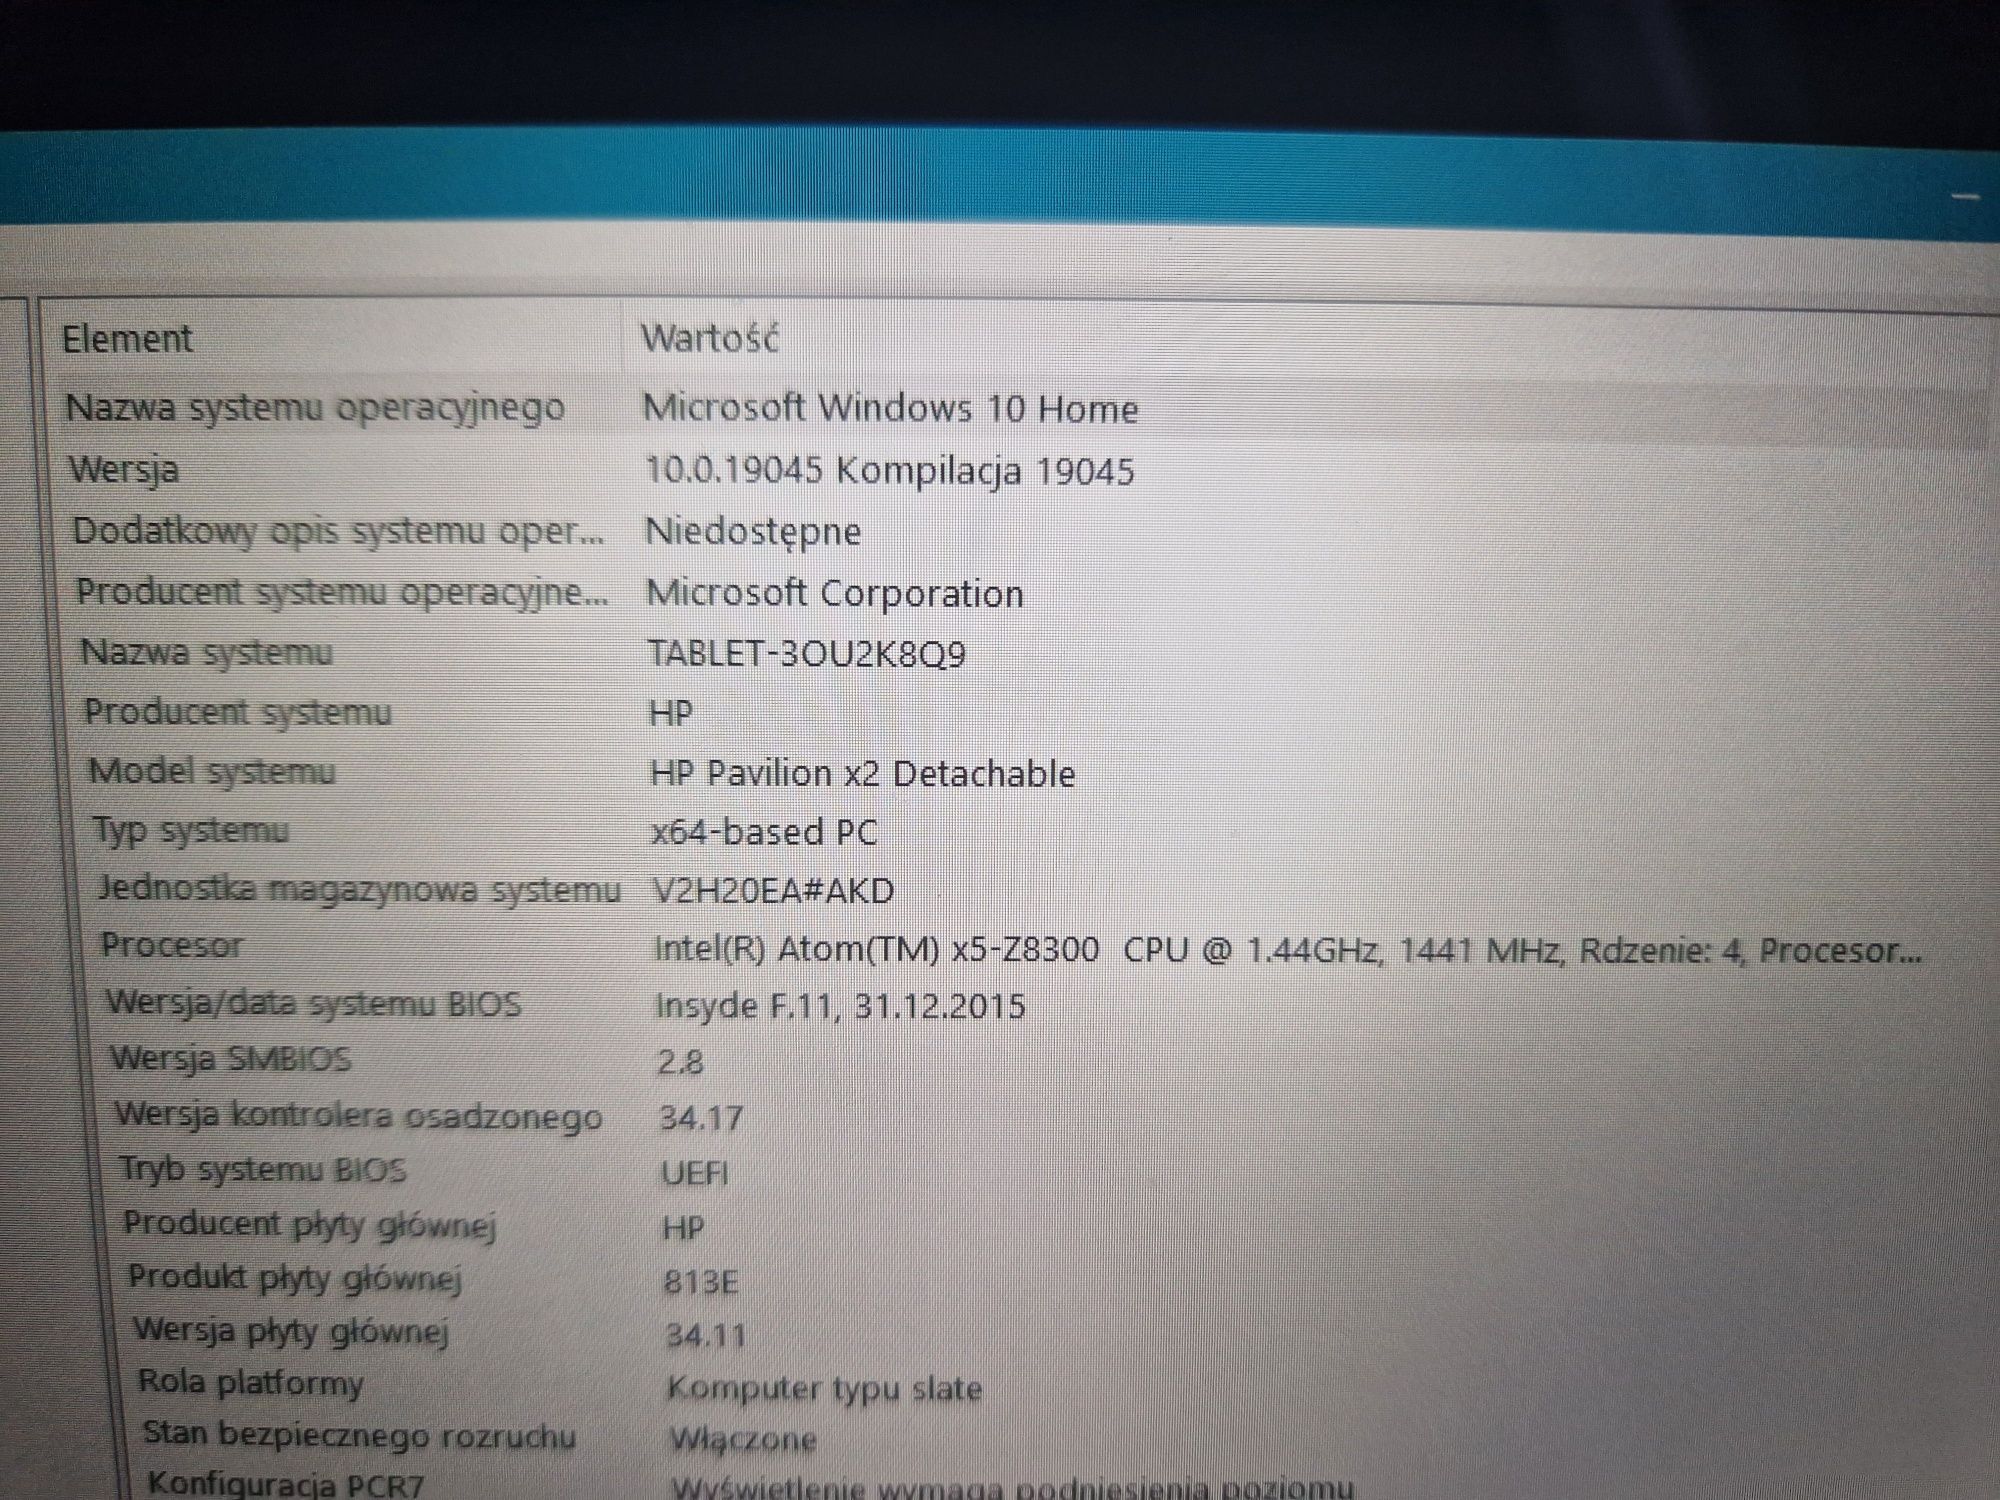The image size is (2000, 1500).
Task: Select the HP value for Producent systemu
Action: click(671, 713)
